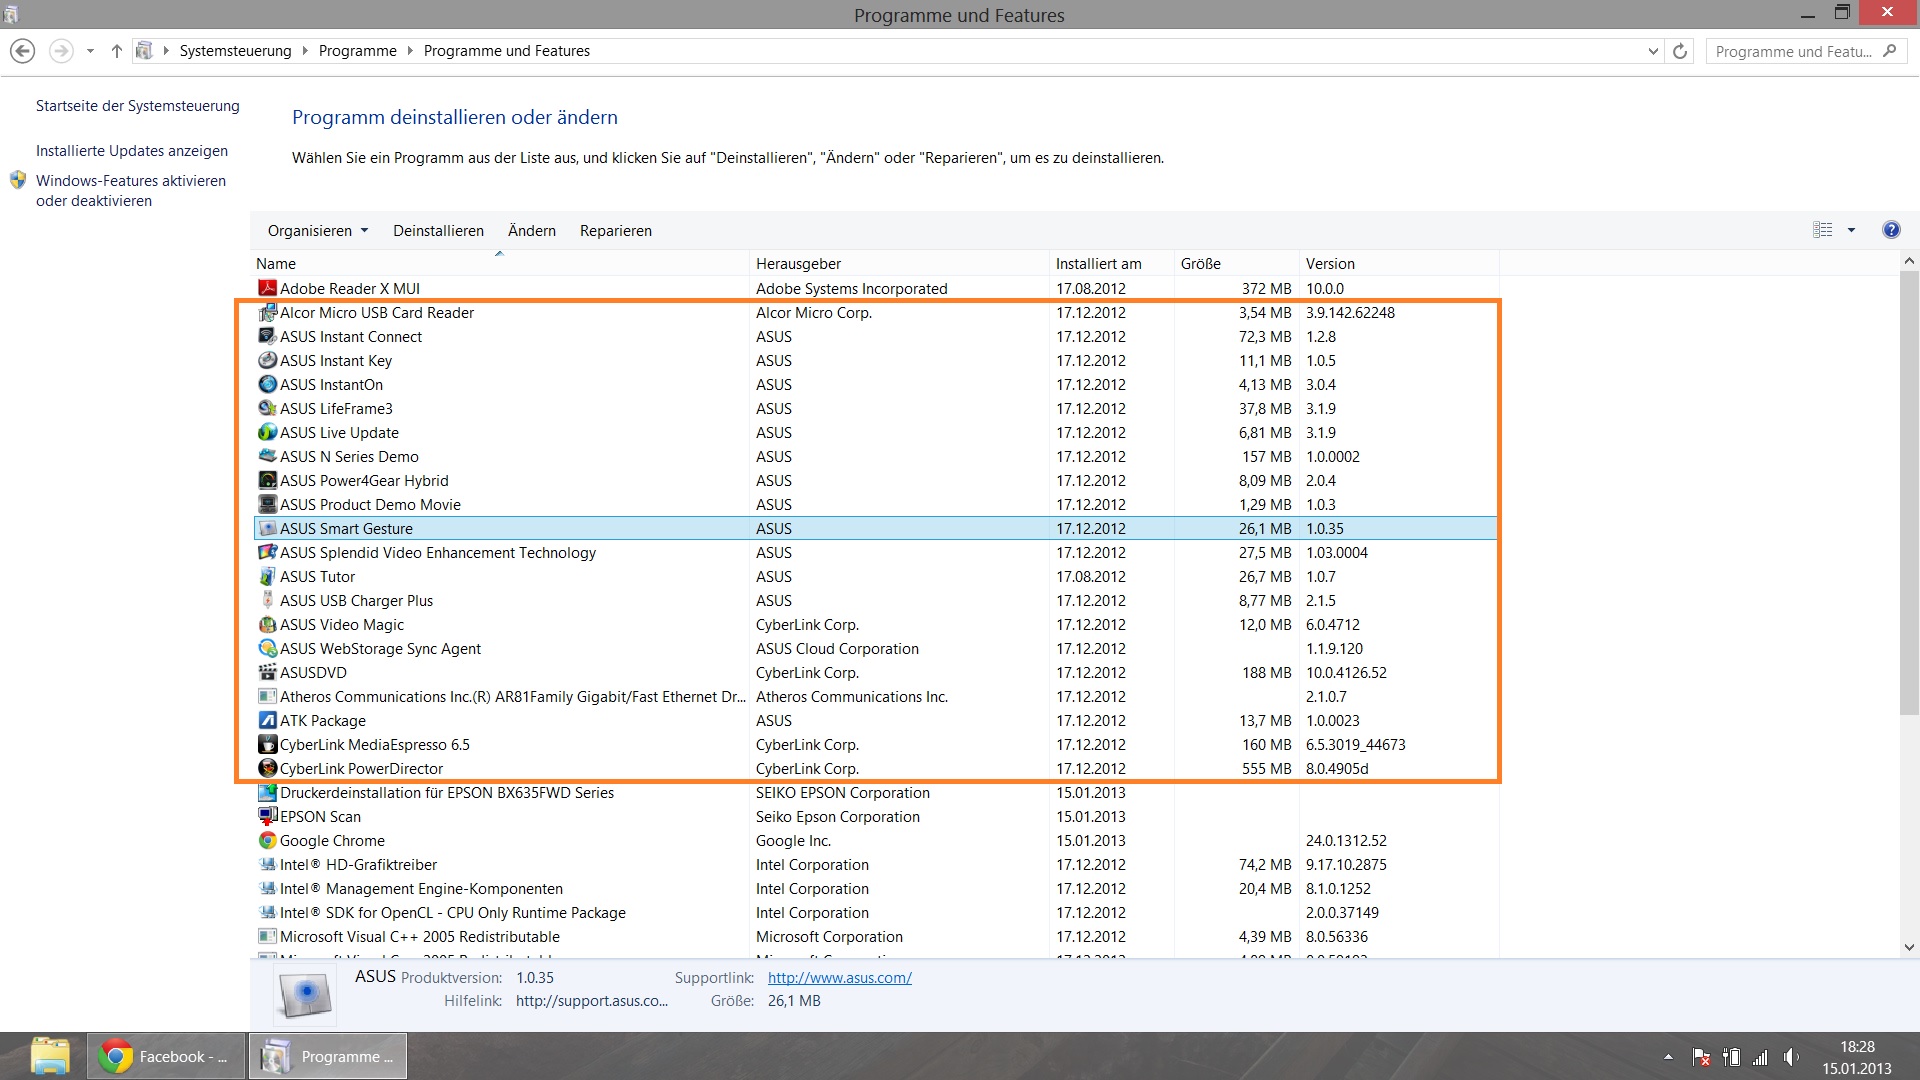Open the Organisieren dropdown menu

[318, 231]
